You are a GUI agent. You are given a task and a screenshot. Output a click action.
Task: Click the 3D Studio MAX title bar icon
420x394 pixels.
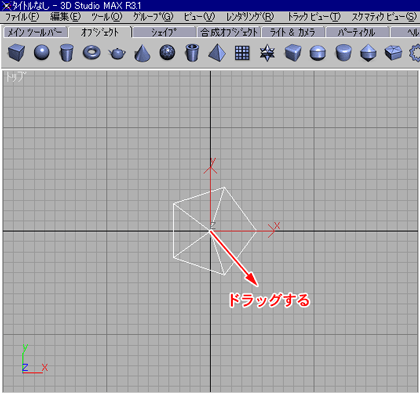6,5
